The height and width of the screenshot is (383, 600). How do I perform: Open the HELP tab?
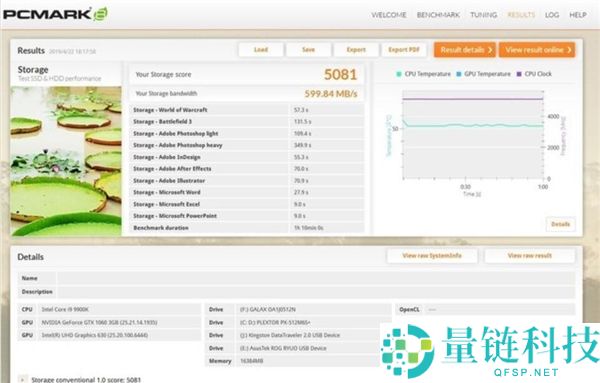click(578, 15)
